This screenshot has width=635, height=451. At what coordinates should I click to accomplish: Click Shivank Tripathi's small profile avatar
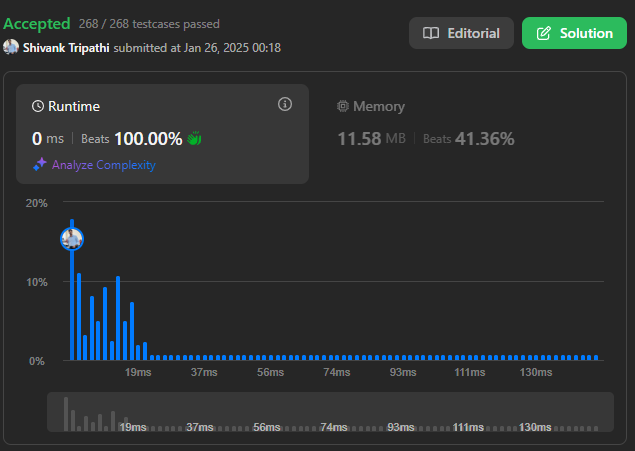pyautogui.click(x=11, y=47)
